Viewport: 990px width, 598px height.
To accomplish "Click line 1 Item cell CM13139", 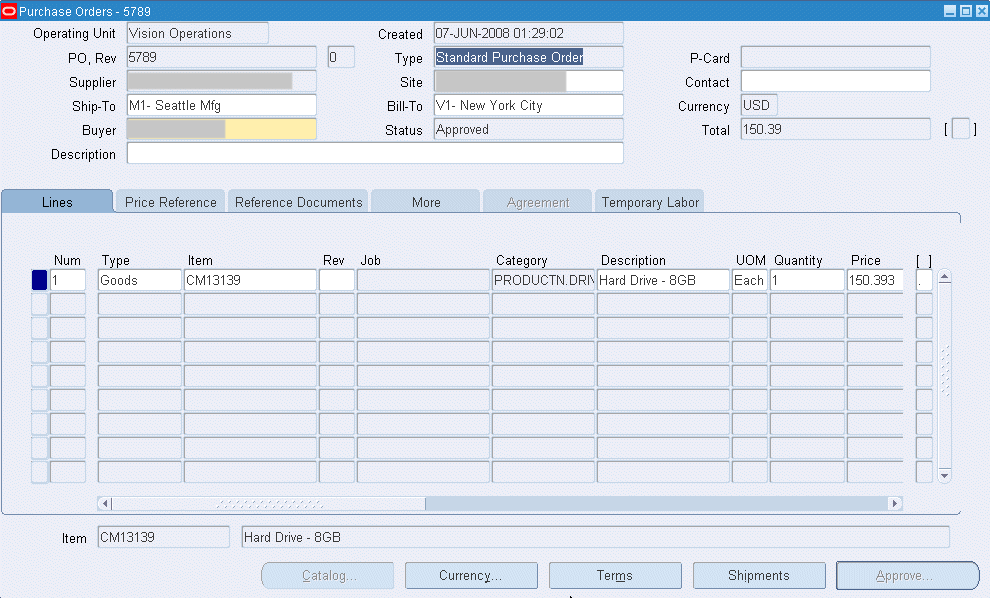I will point(250,280).
